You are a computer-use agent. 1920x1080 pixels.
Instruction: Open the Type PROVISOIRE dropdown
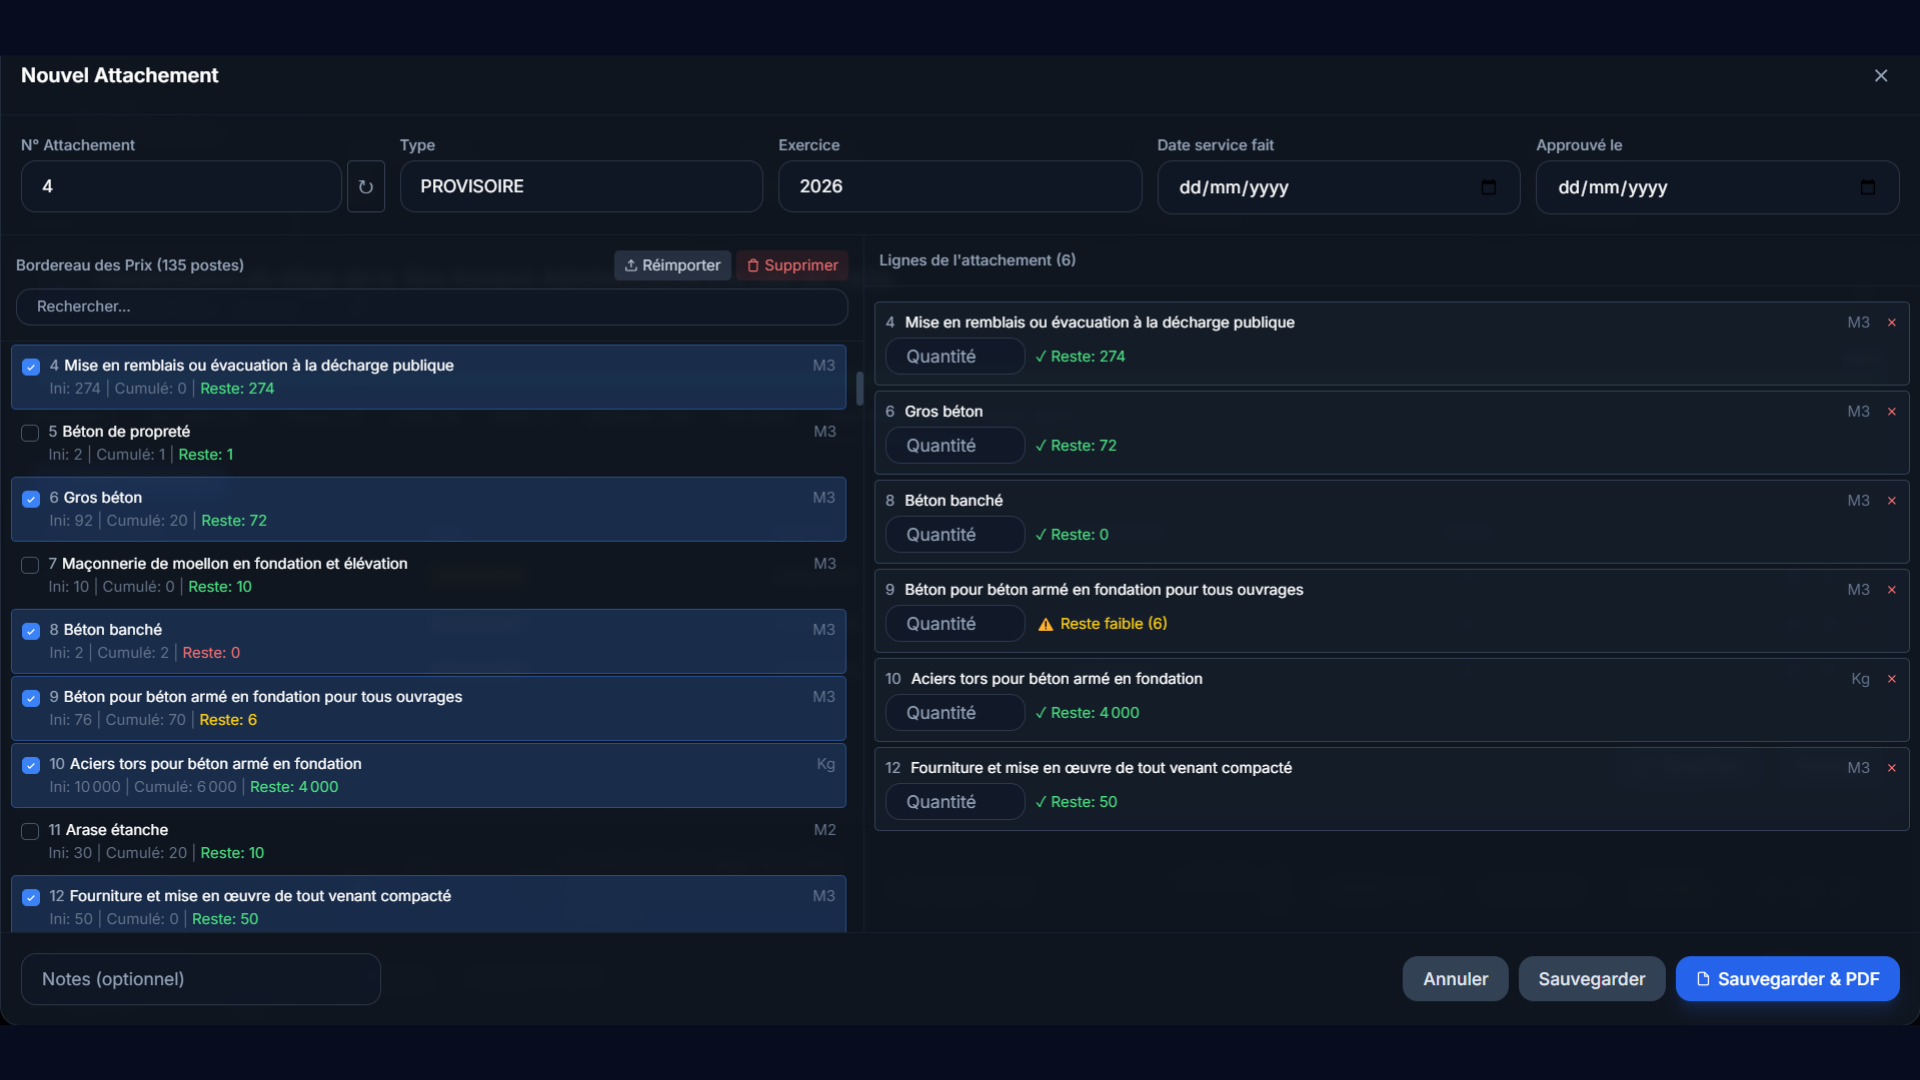pos(581,187)
